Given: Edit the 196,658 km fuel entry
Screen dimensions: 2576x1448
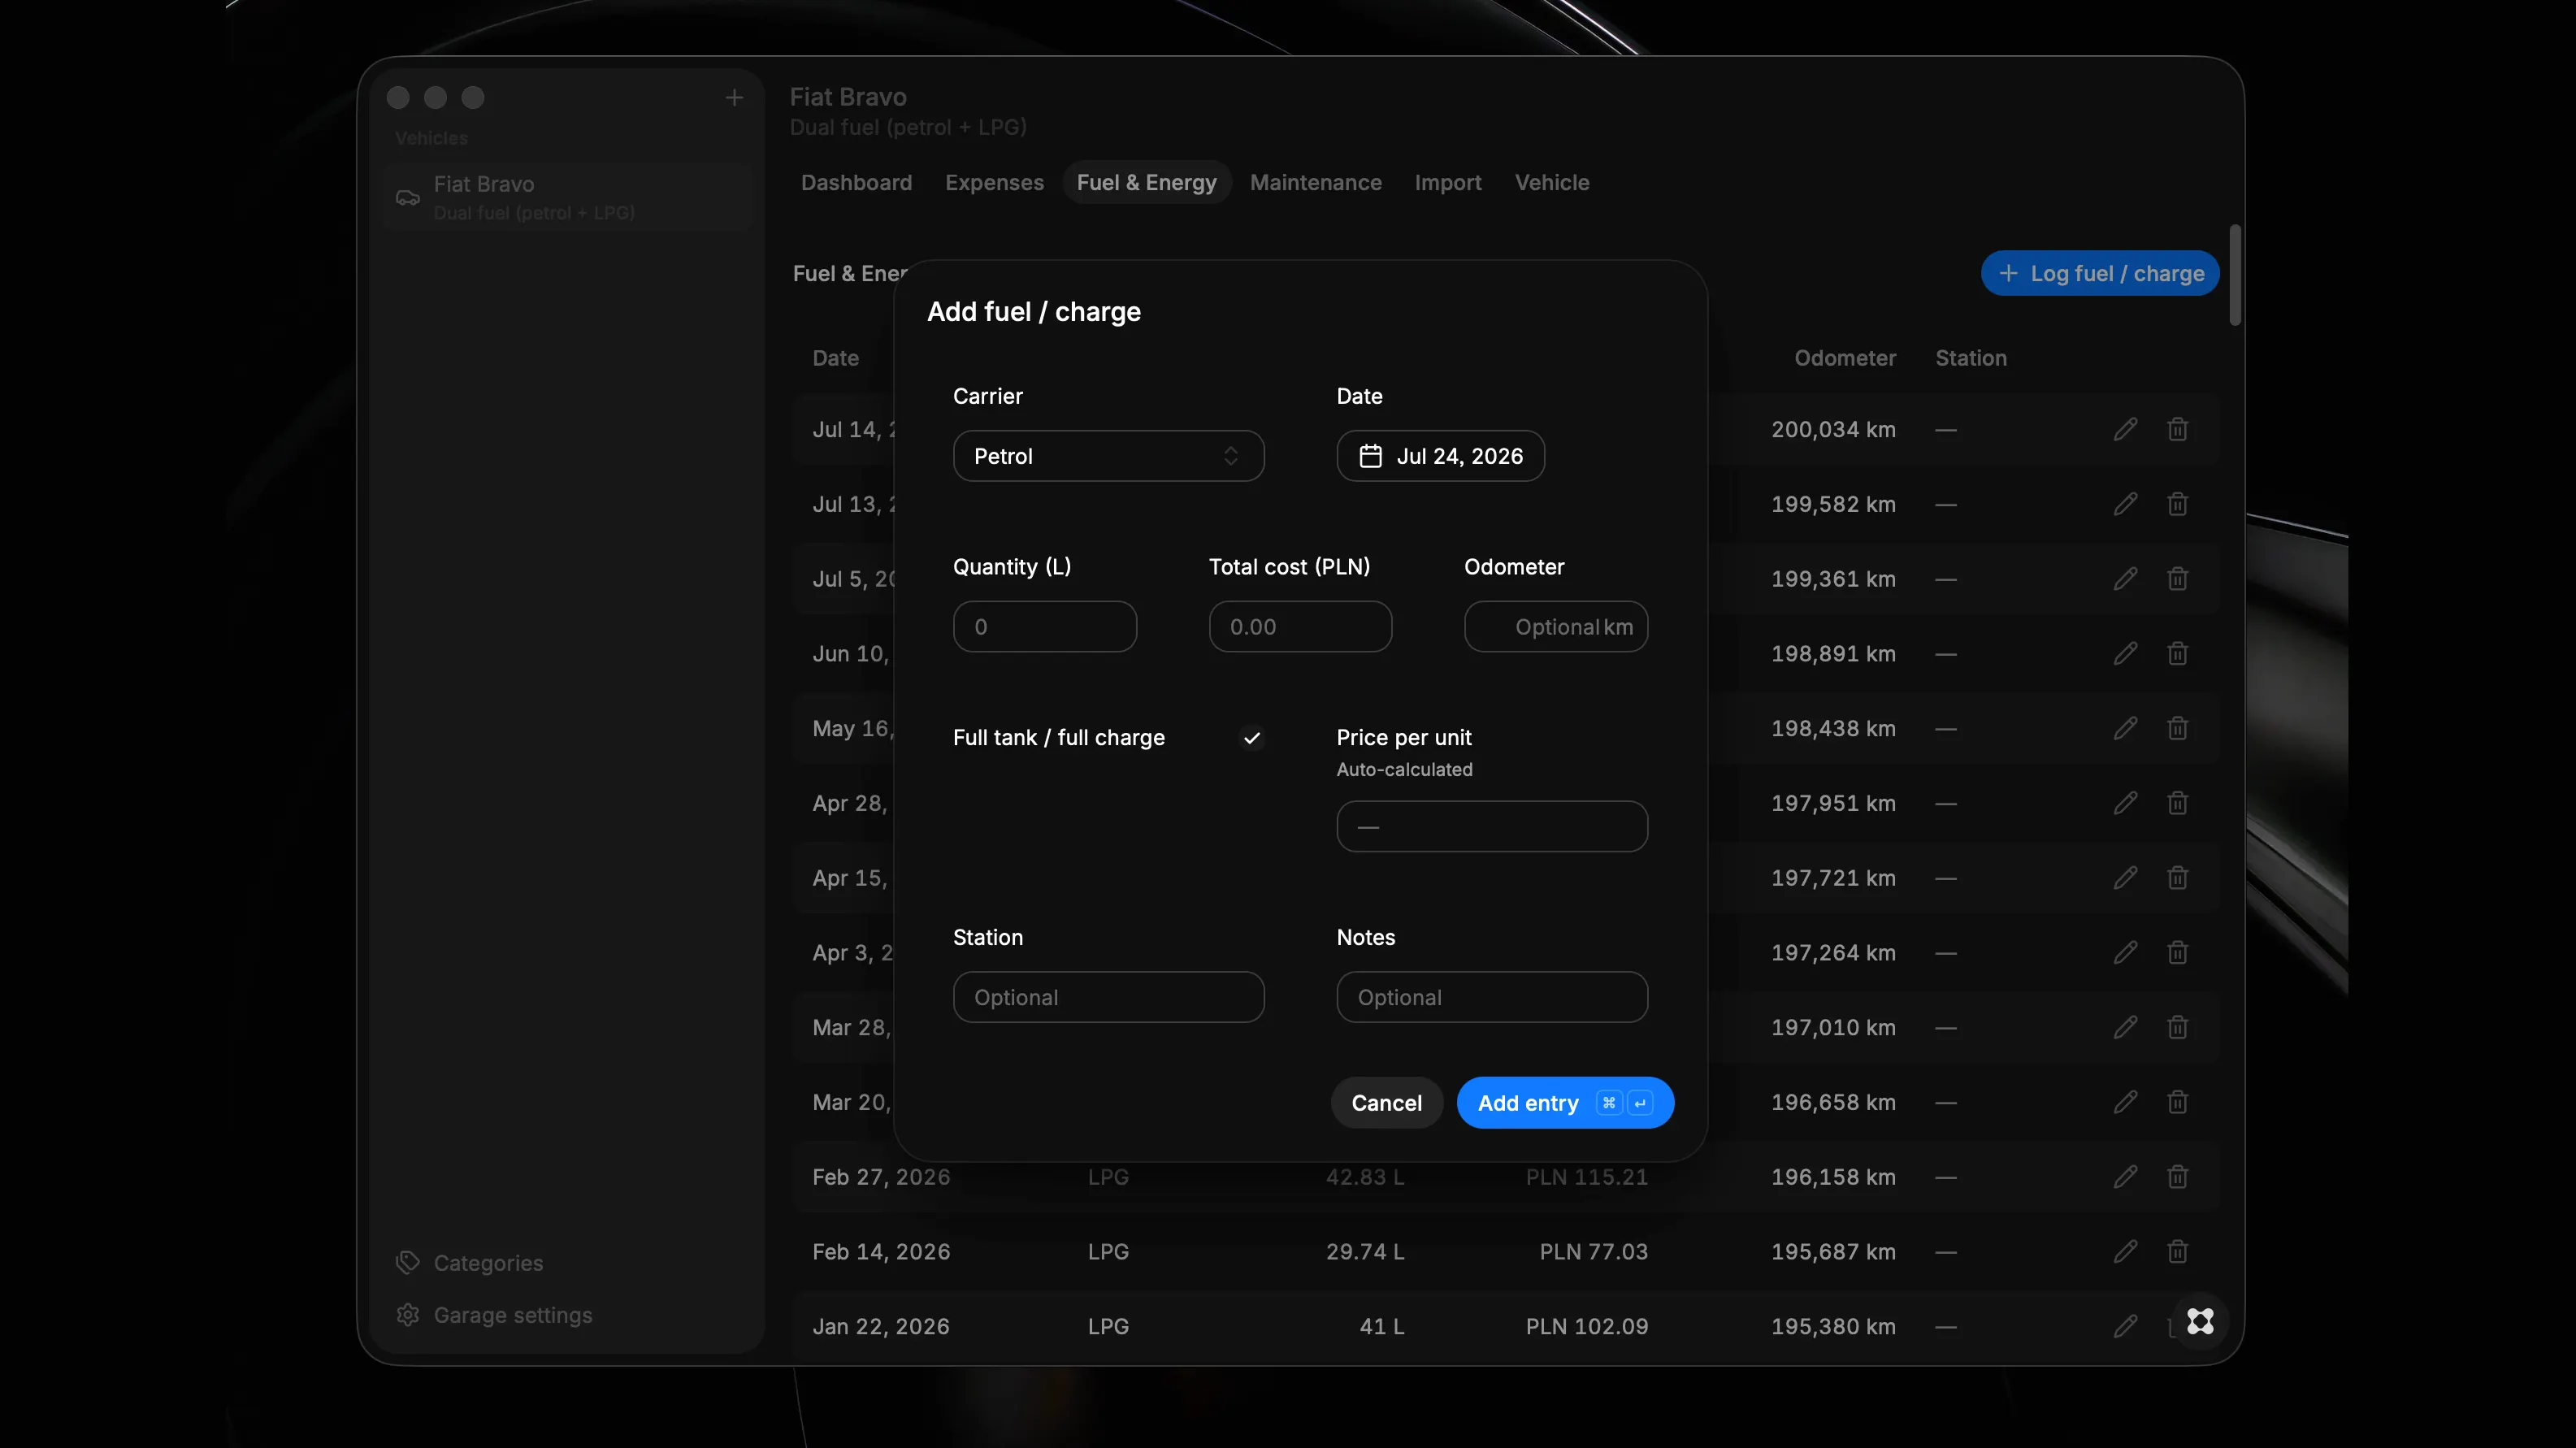Looking at the screenshot, I should tap(2125, 1102).
